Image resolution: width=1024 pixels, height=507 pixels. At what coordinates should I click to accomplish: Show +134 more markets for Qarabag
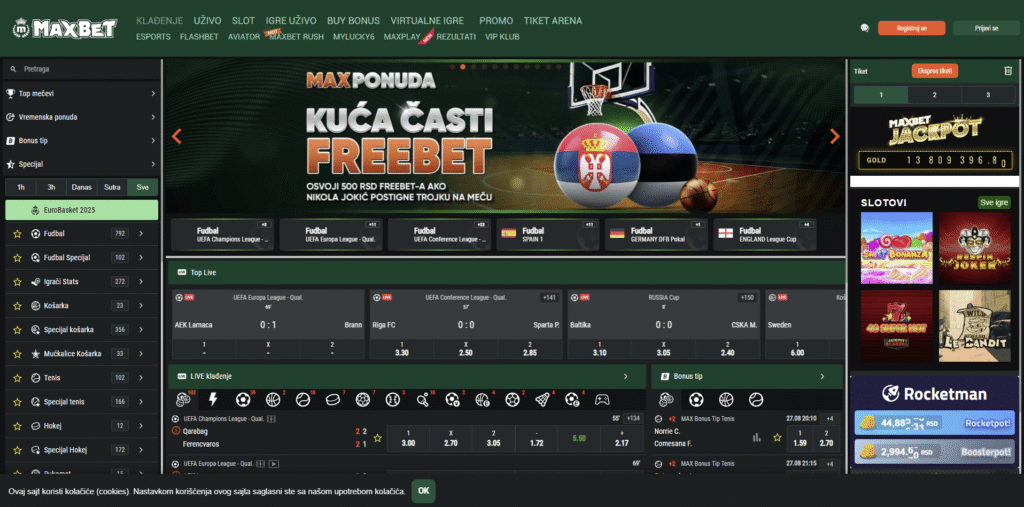tap(633, 418)
